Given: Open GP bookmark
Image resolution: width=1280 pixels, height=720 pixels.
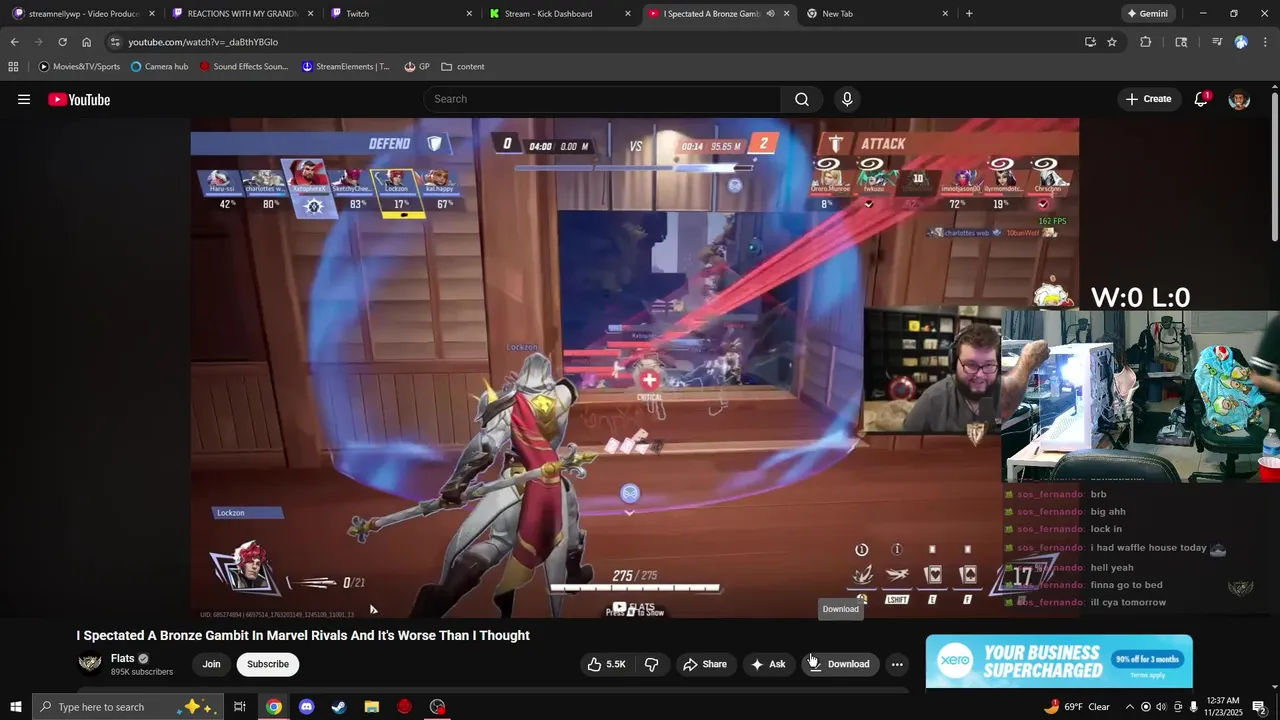Looking at the screenshot, I should point(417,67).
